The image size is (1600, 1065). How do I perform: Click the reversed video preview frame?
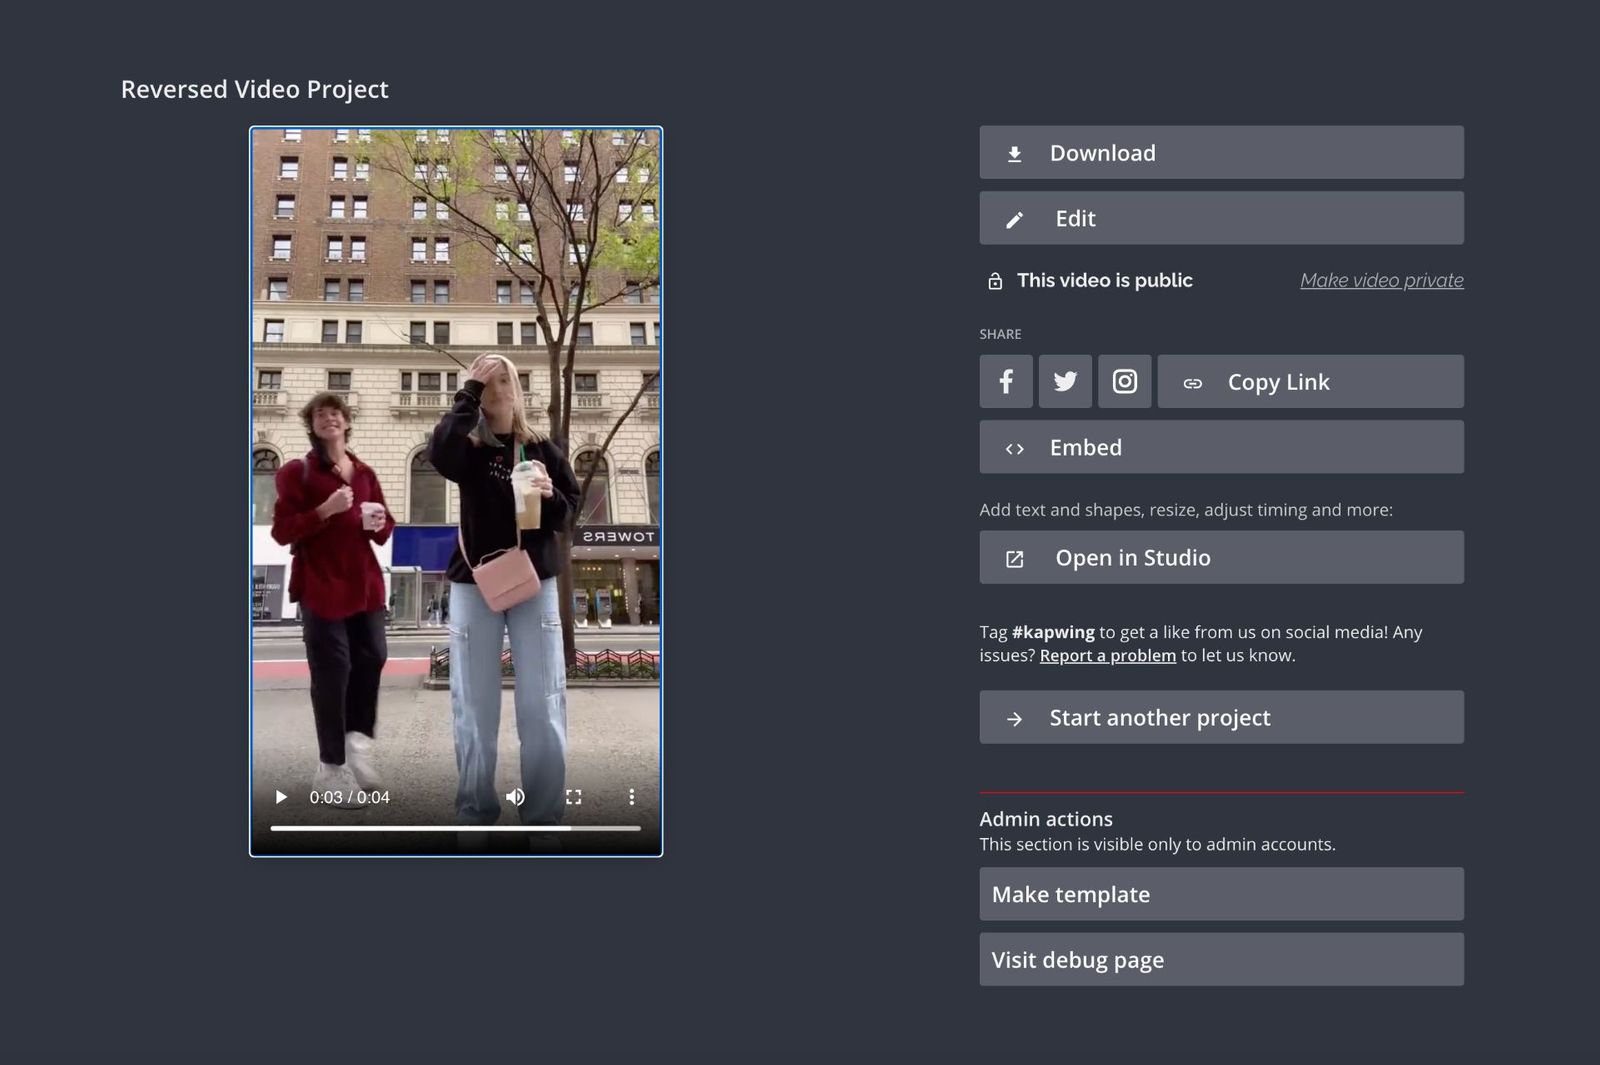coord(456,450)
